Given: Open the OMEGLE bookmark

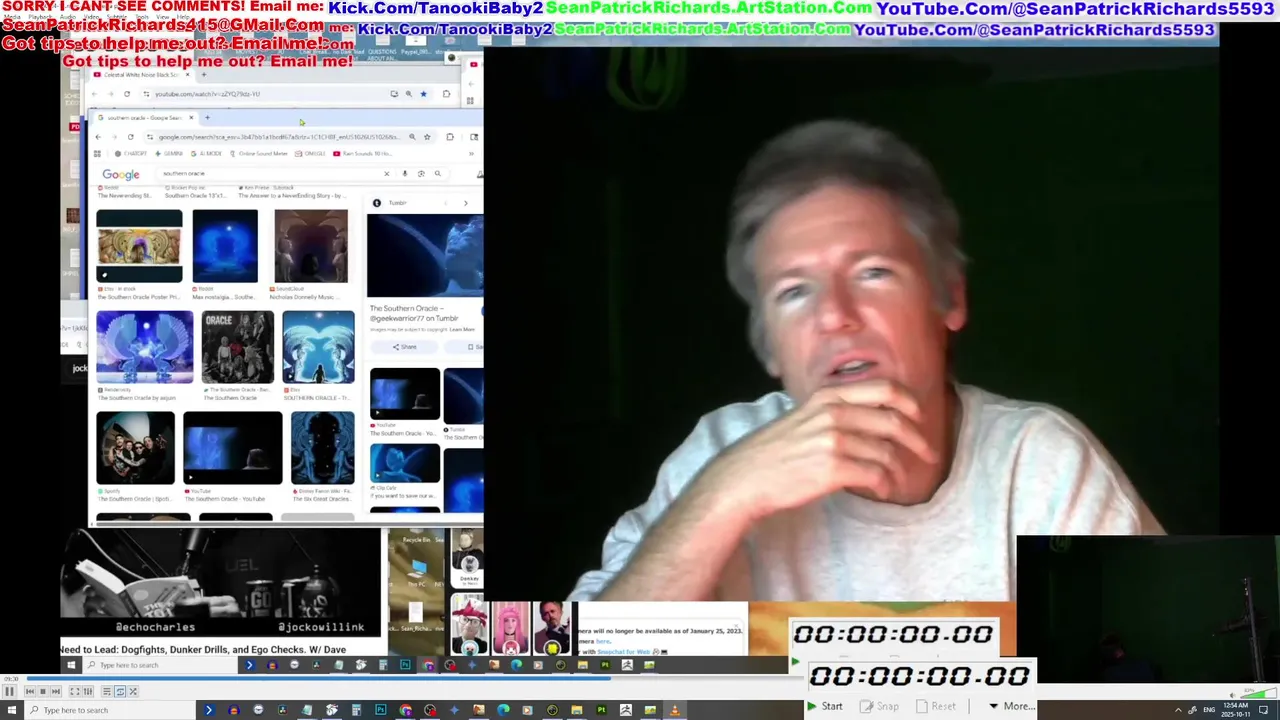Looking at the screenshot, I should 311,154.
